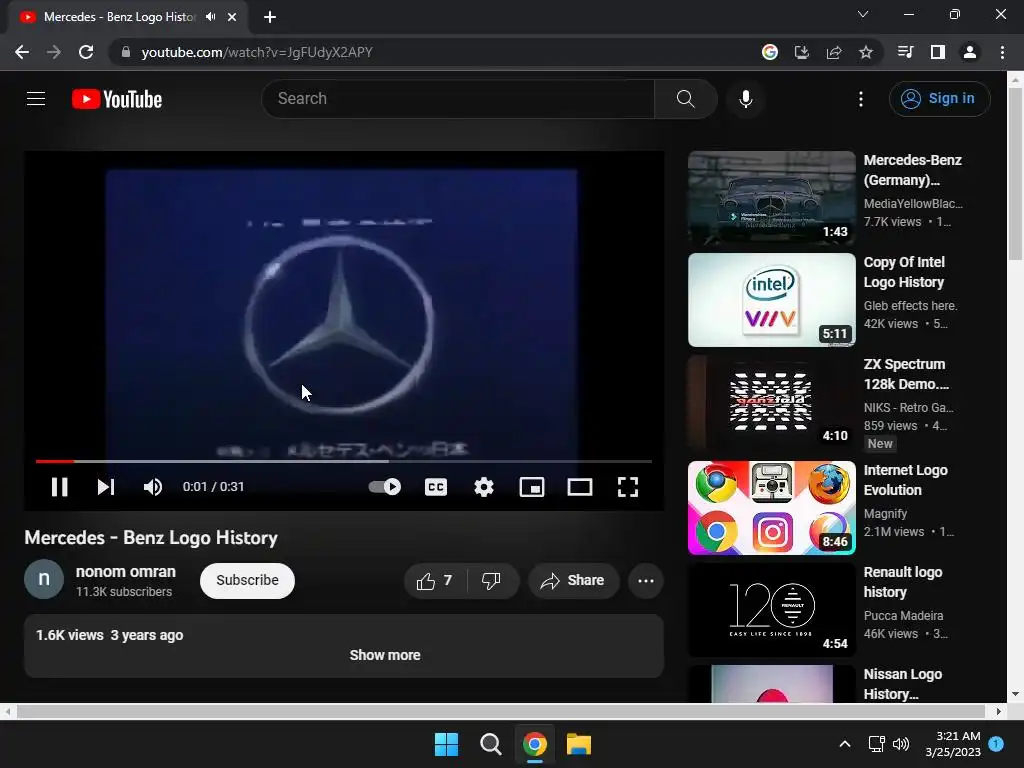Open the tab search chevron
Image resolution: width=1024 pixels, height=768 pixels.
tap(863, 14)
